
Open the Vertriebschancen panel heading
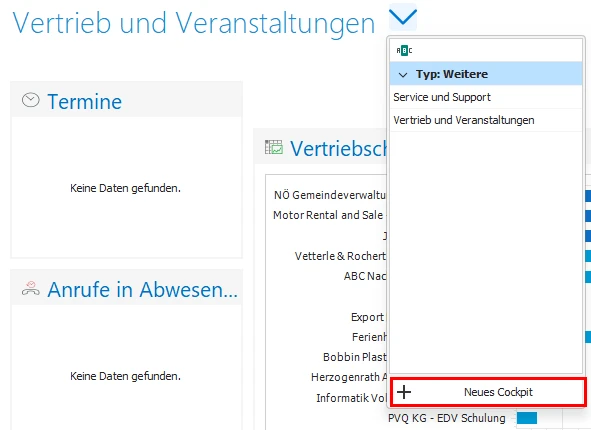338,148
